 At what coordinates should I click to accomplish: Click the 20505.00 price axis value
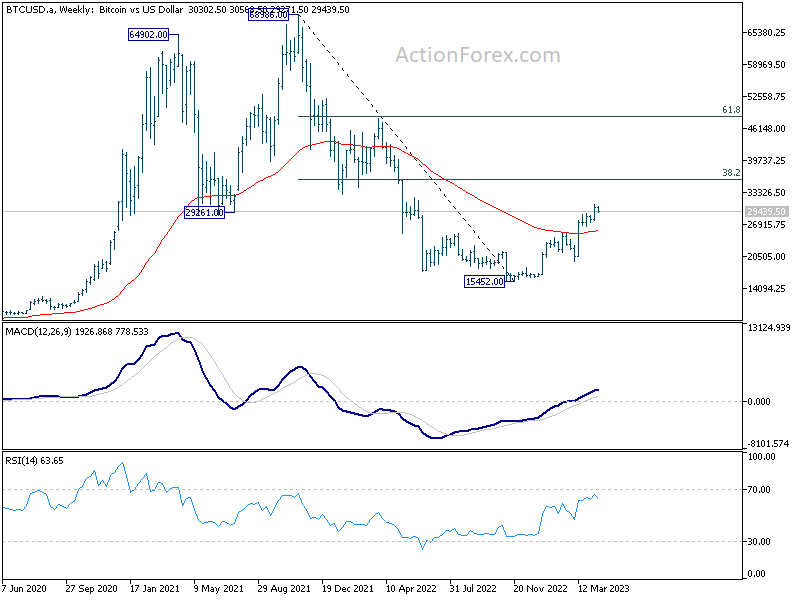766,257
